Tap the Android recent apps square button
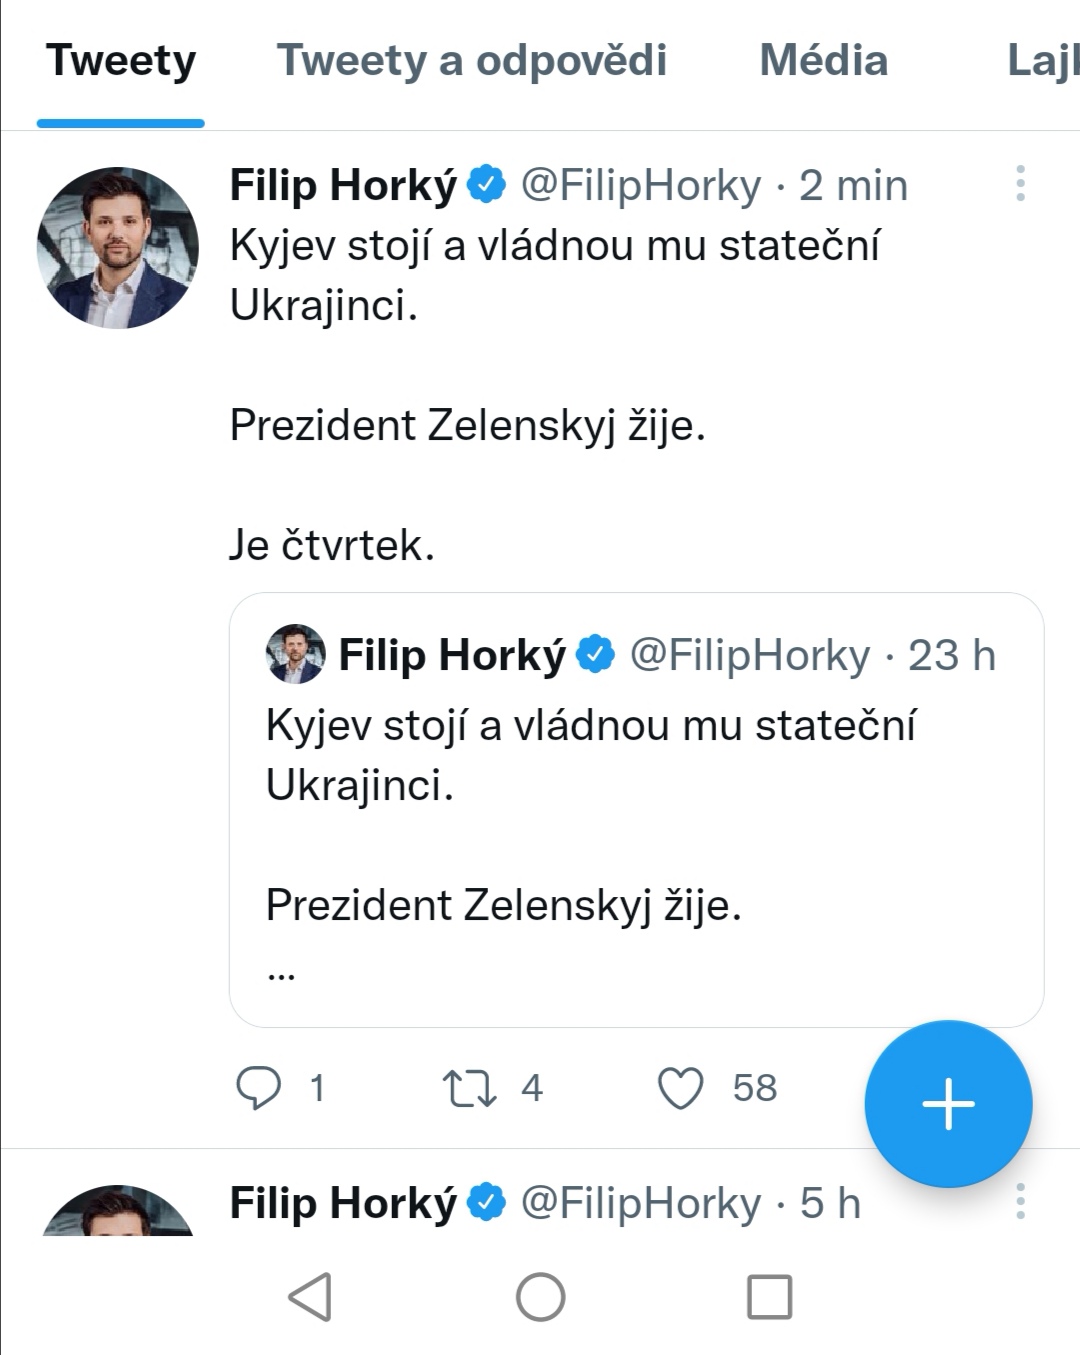Viewport: 1080px width, 1355px height. 769,1297
